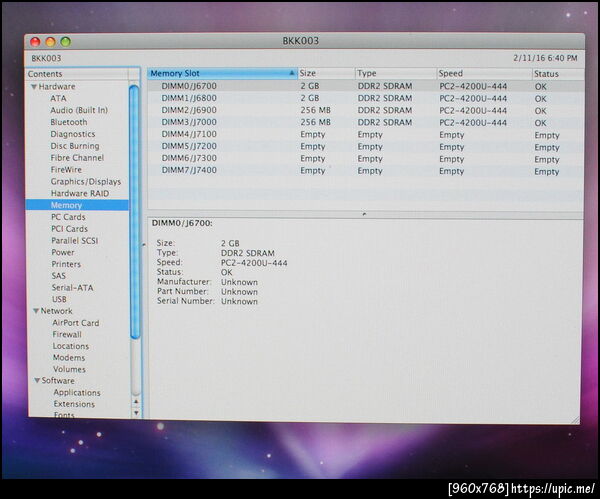Viewport: 600px width, 499px height.
Task: Click PC2-4200U-444 speed detail value
Action: [254, 263]
